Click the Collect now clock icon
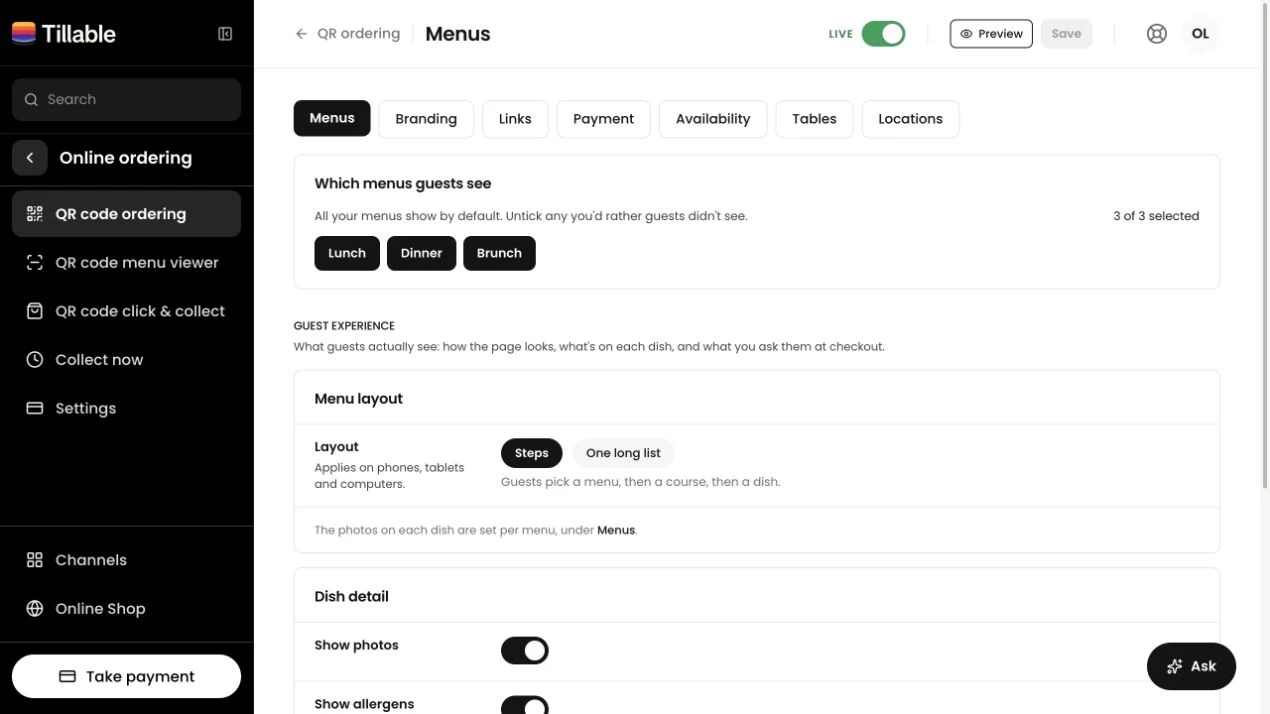1270x714 pixels. 35,360
